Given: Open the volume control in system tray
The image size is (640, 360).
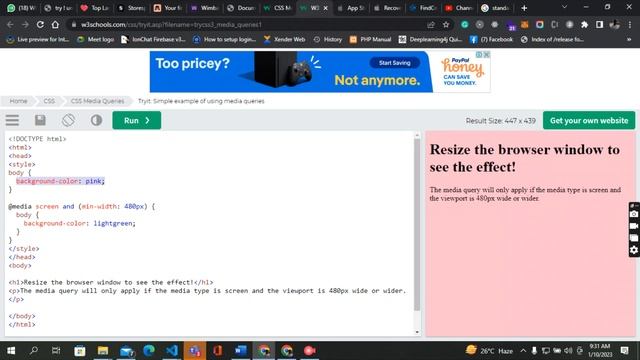Looking at the screenshot, I should coord(568,351).
